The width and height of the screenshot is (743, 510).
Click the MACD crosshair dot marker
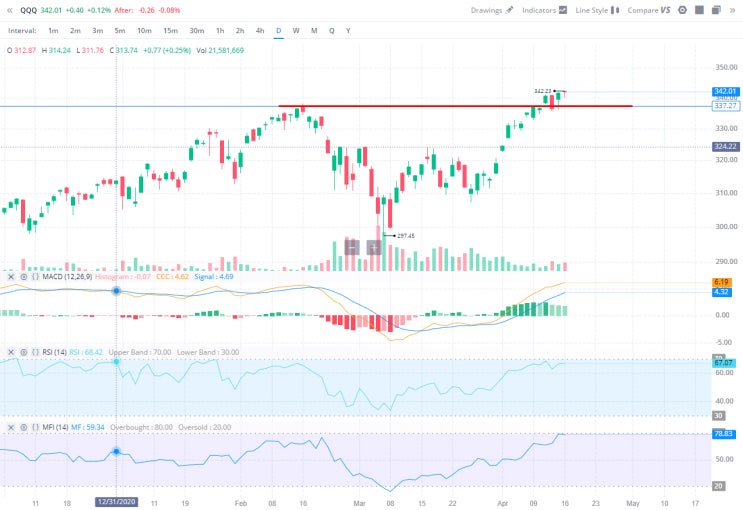116,291
